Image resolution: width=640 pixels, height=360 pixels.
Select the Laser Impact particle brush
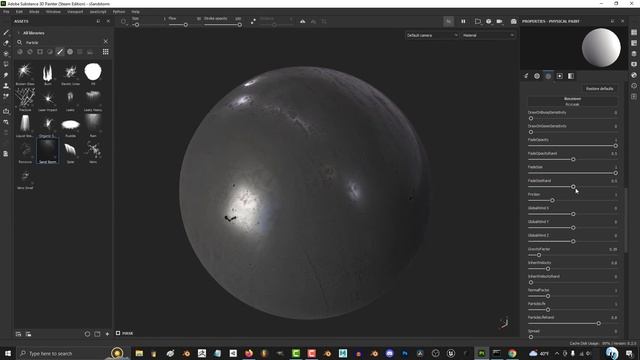48,100
